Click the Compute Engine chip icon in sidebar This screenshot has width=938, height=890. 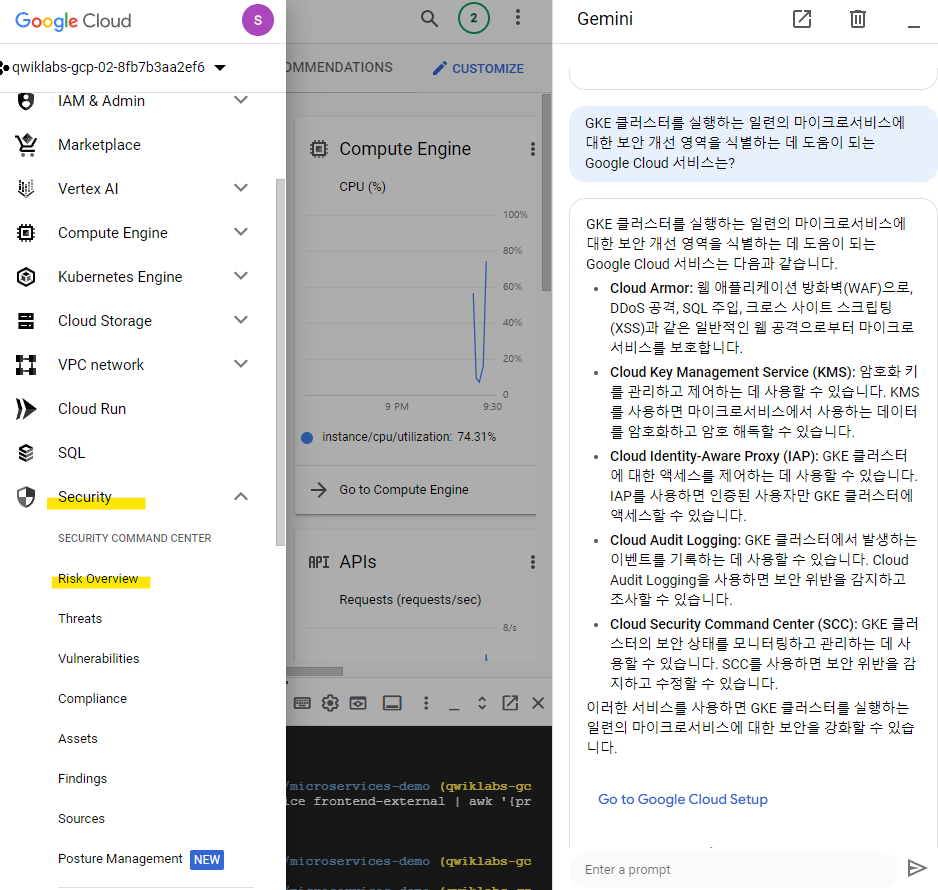26,233
